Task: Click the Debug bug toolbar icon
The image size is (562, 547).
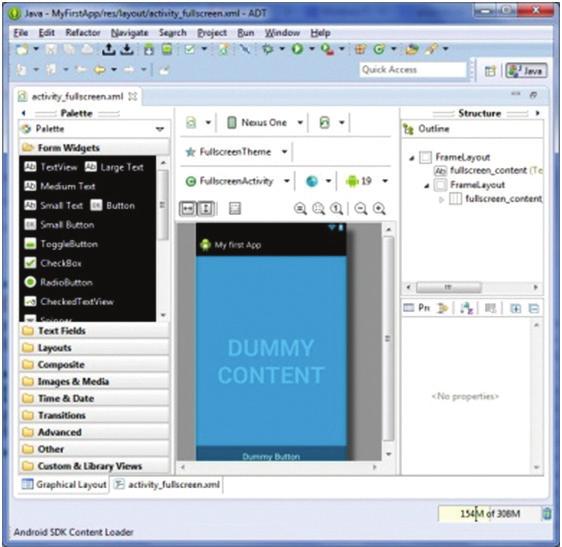Action: click(x=267, y=49)
